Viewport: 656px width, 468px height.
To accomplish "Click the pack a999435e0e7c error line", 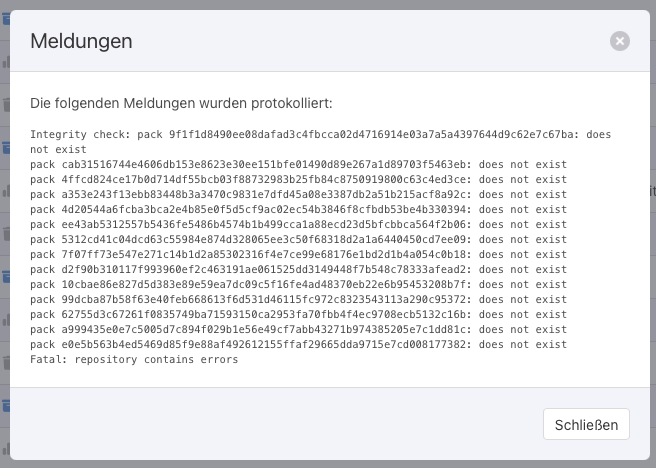I will [298, 329].
